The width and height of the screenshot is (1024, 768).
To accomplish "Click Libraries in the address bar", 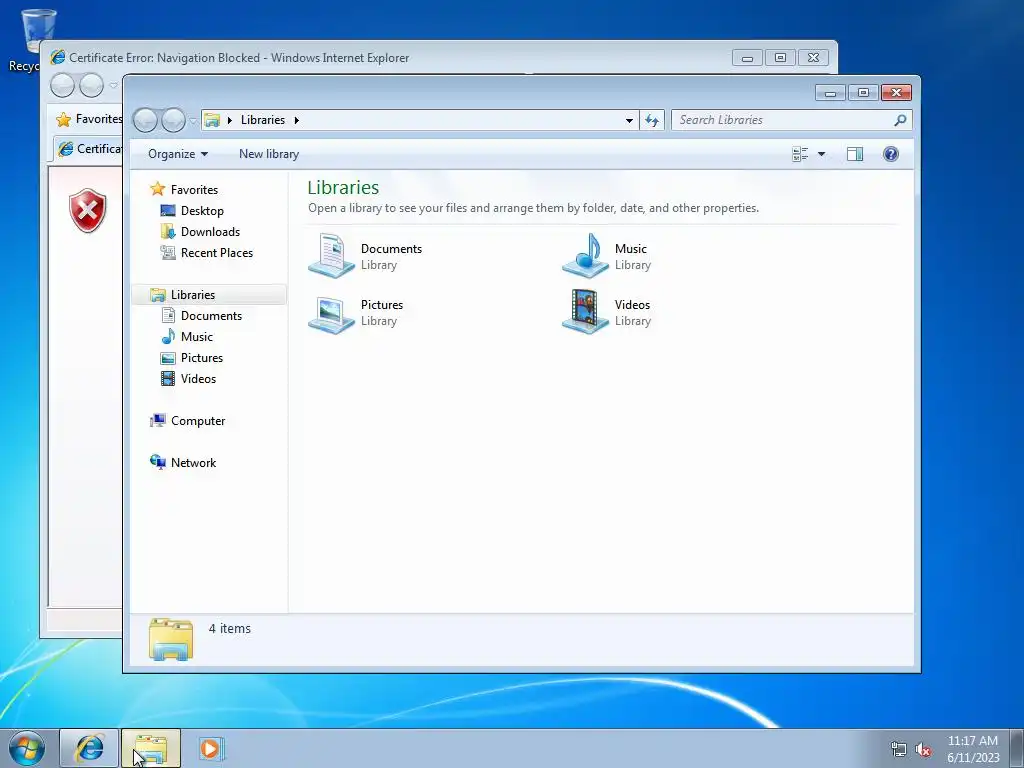I will 263,120.
